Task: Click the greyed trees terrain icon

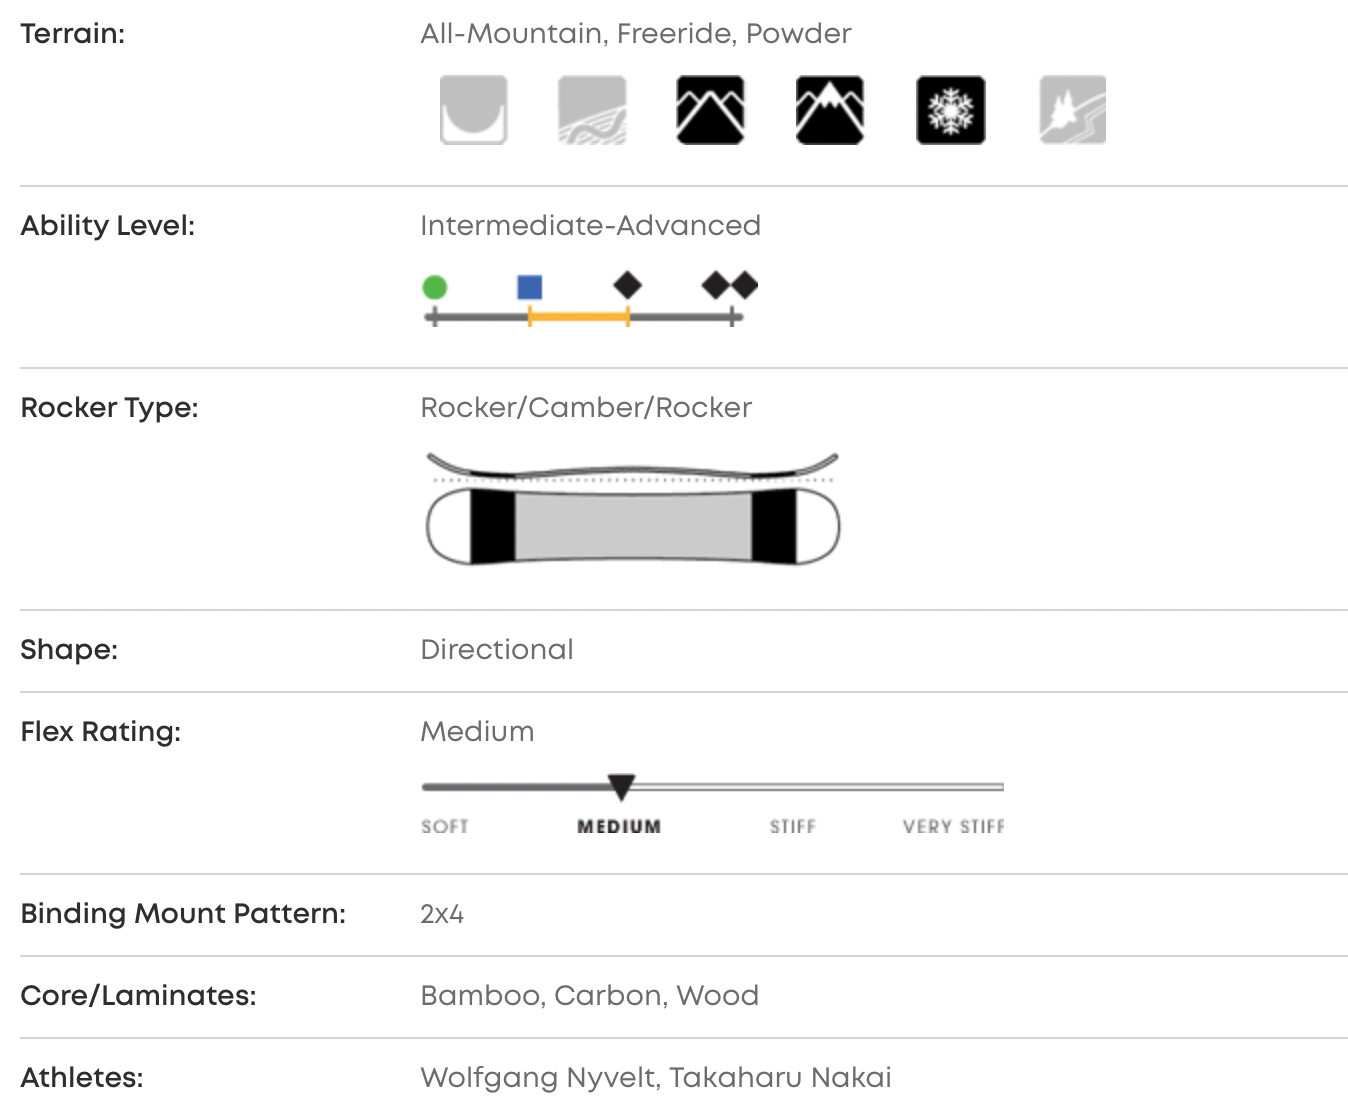Action: [x=1072, y=110]
